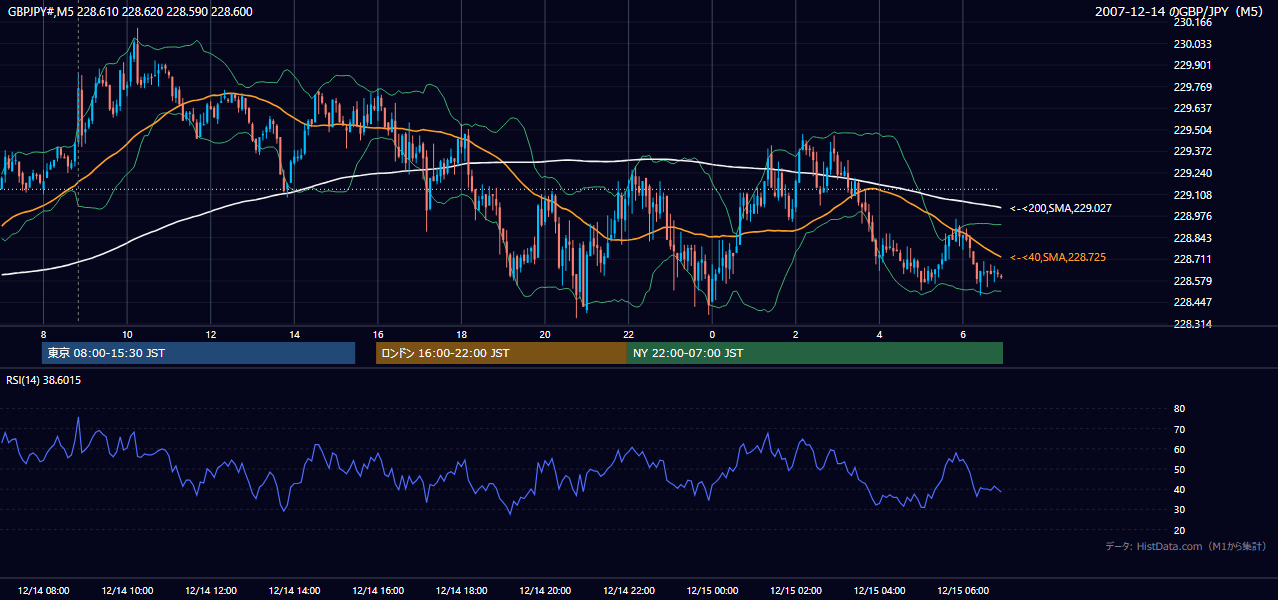Click the 12/15 04:00 time label
The image size is (1278, 600).
pyautogui.click(x=879, y=591)
